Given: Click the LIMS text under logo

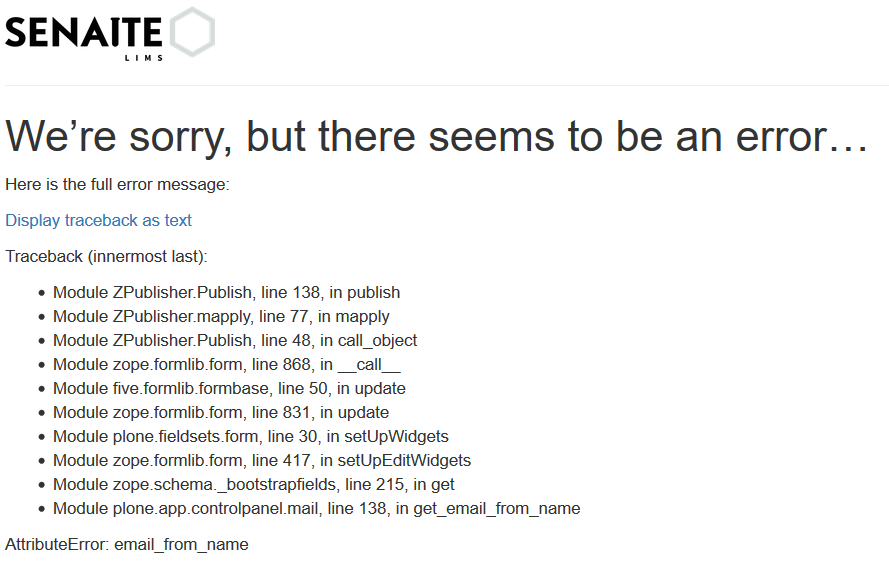Looking at the screenshot, I should pos(144,58).
